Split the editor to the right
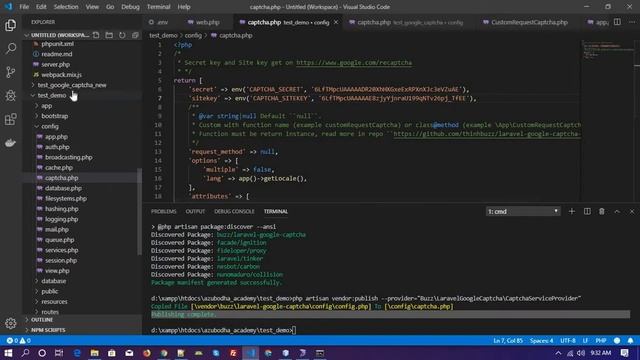The width and height of the screenshot is (640, 360). pos(617,22)
